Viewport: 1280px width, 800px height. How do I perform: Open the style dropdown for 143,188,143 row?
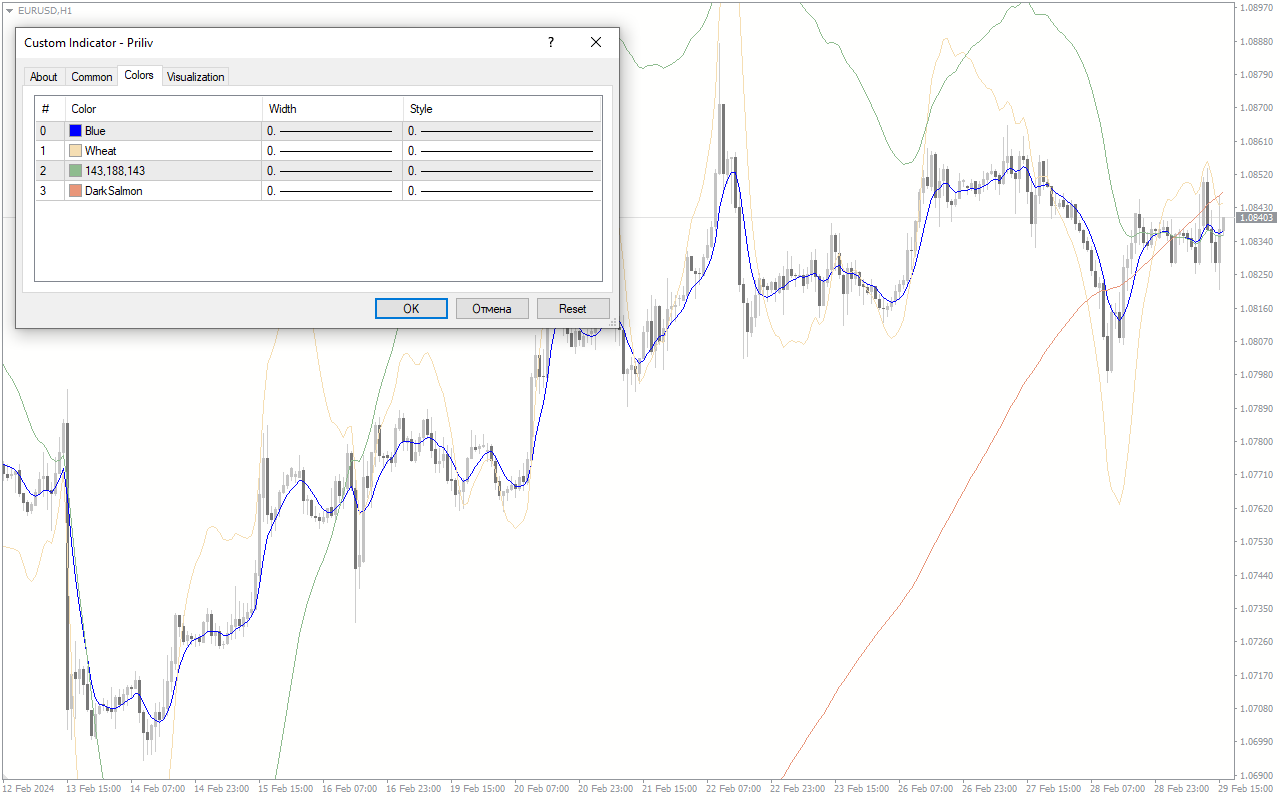(x=502, y=171)
